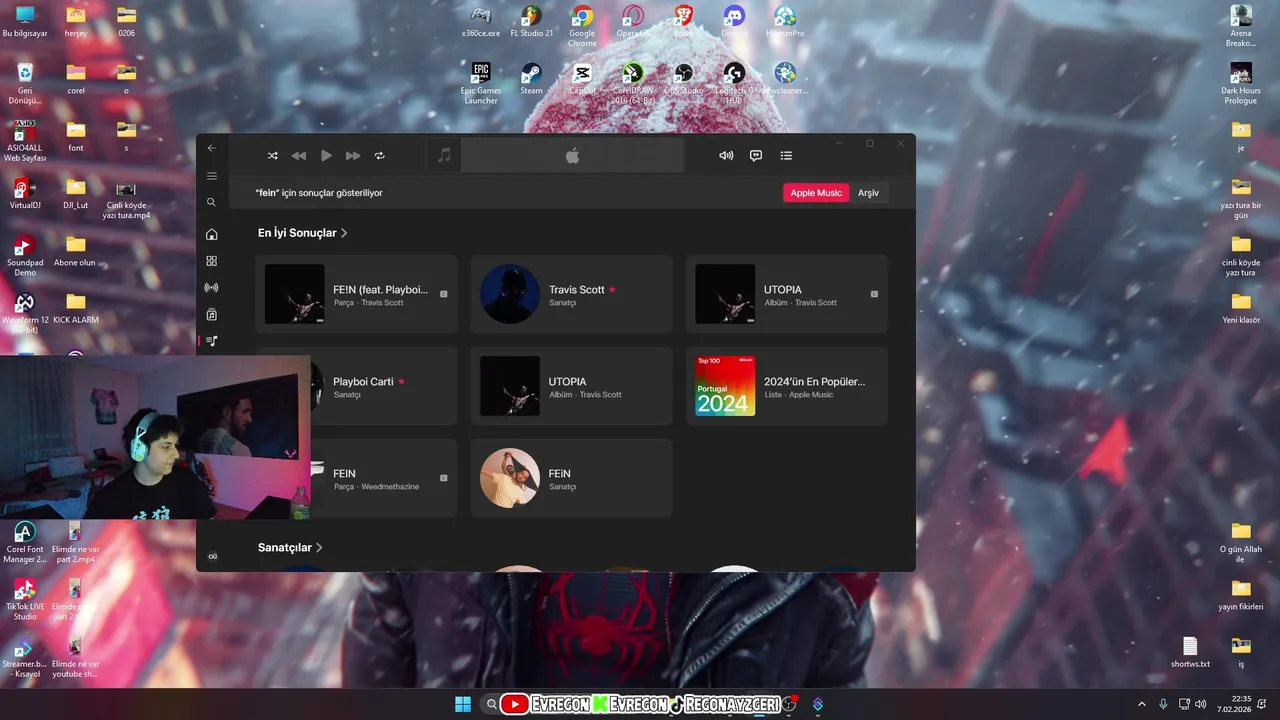The image size is (1280, 720).
Task: Show hidden system tray icons
Action: pos(1141,704)
